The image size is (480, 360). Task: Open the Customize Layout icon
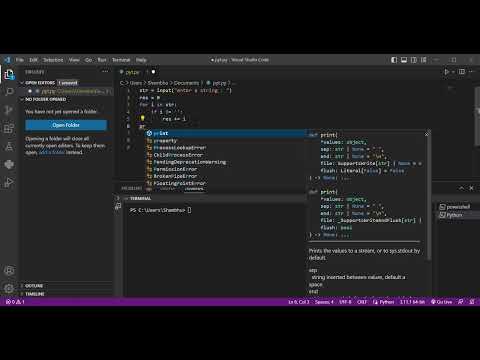pos(423,60)
